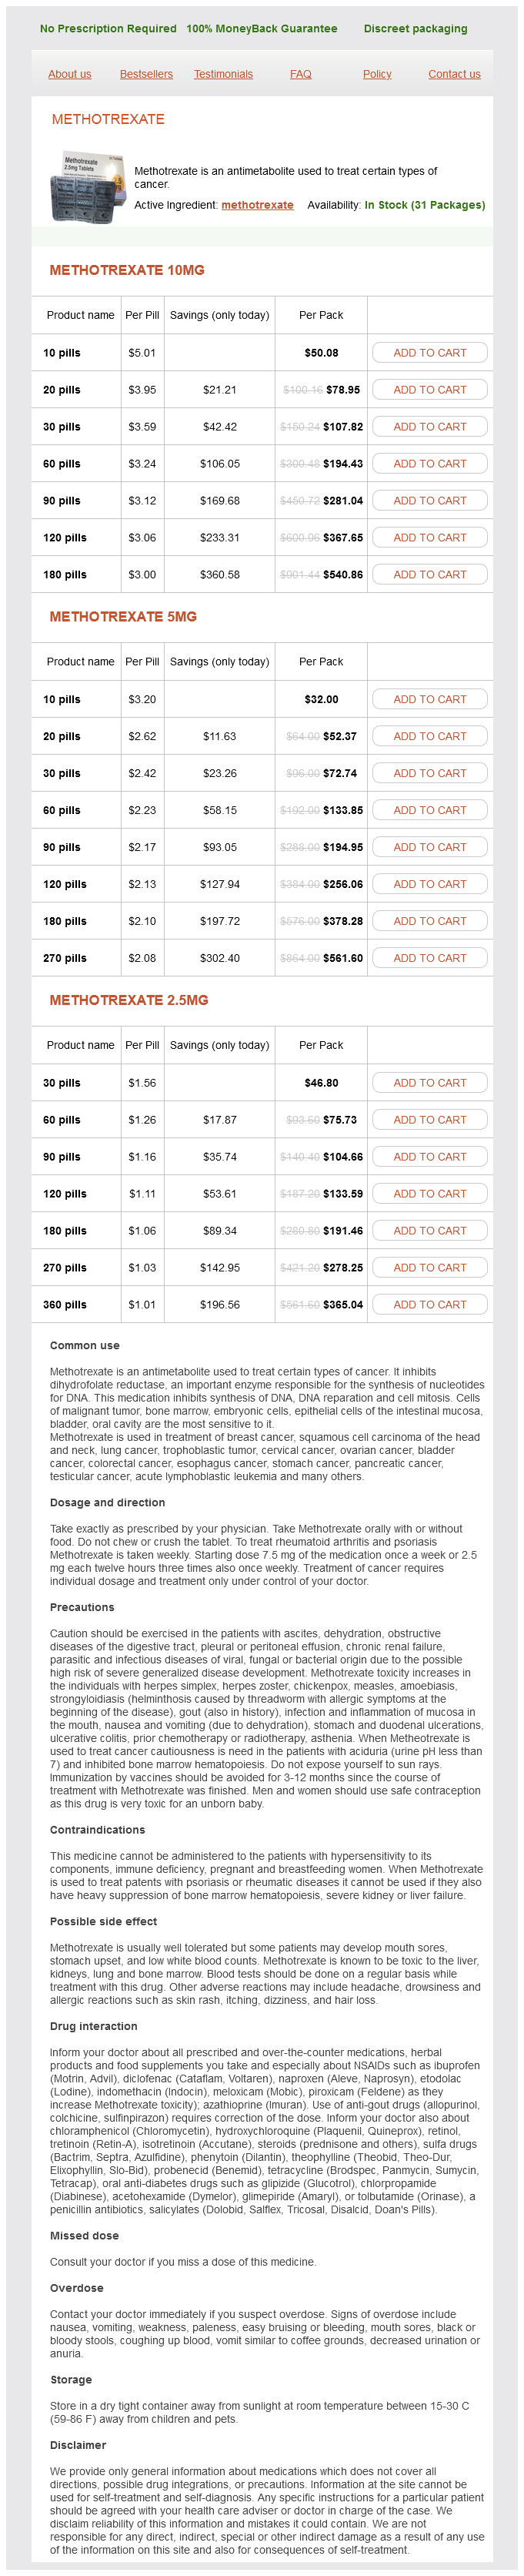Add 10mg 180 pills for $540.86 to cart
This screenshot has width=524, height=2576.
pyautogui.click(x=429, y=575)
